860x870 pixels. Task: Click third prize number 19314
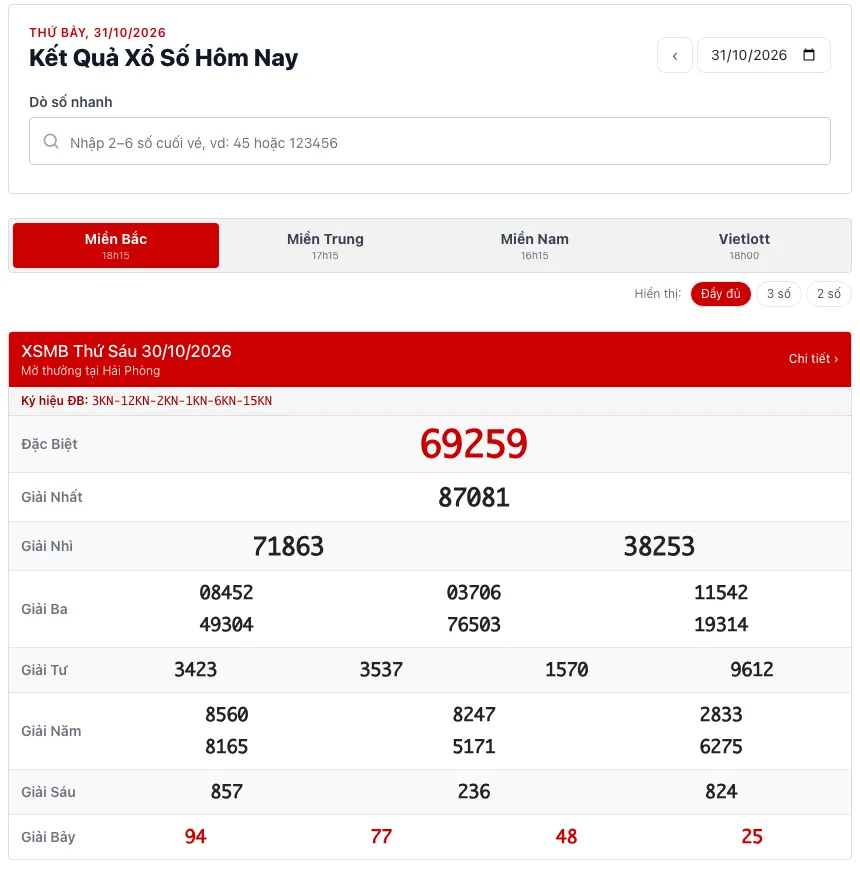click(x=721, y=625)
